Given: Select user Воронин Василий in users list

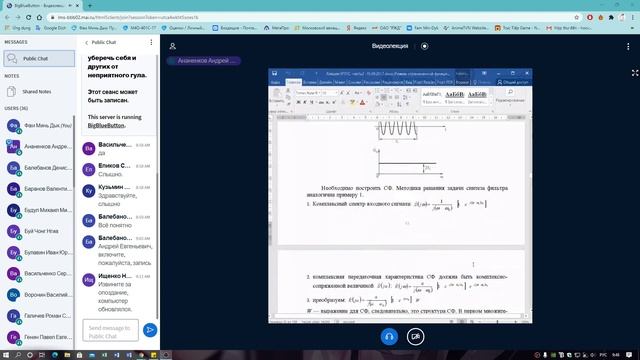Looking at the screenshot, I should point(39,294).
